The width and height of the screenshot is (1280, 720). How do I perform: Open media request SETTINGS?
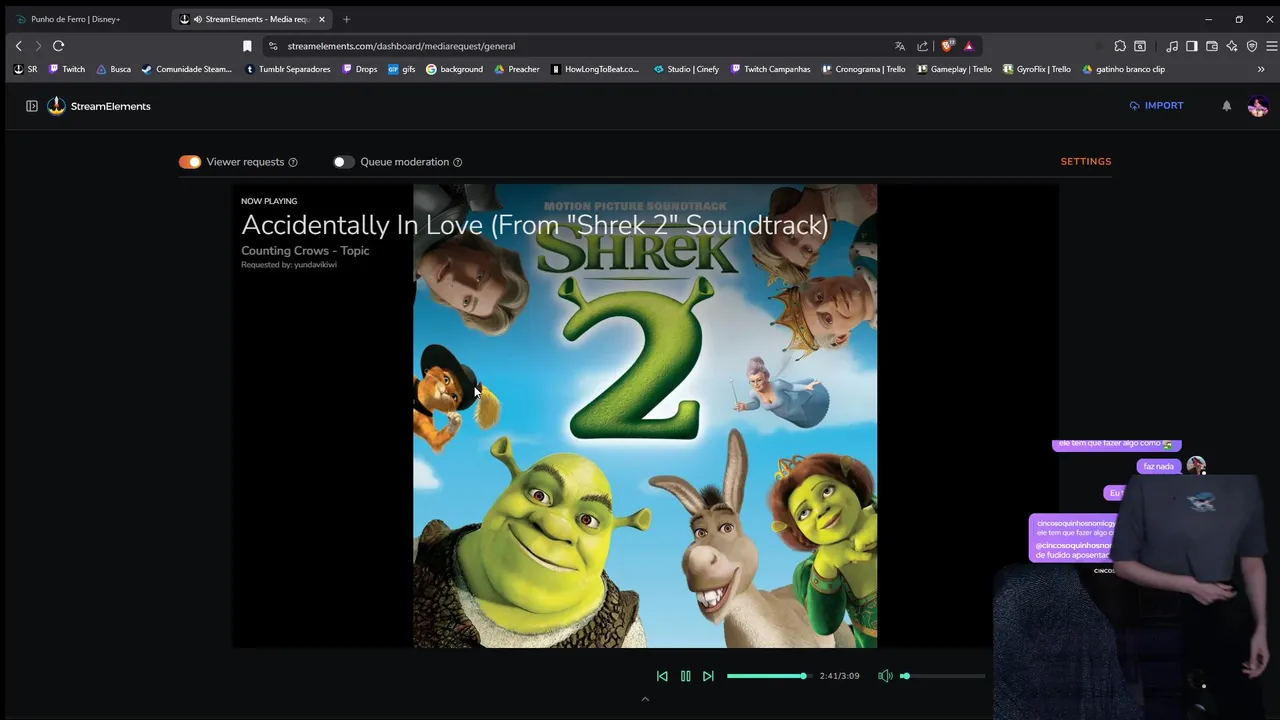[1086, 161]
